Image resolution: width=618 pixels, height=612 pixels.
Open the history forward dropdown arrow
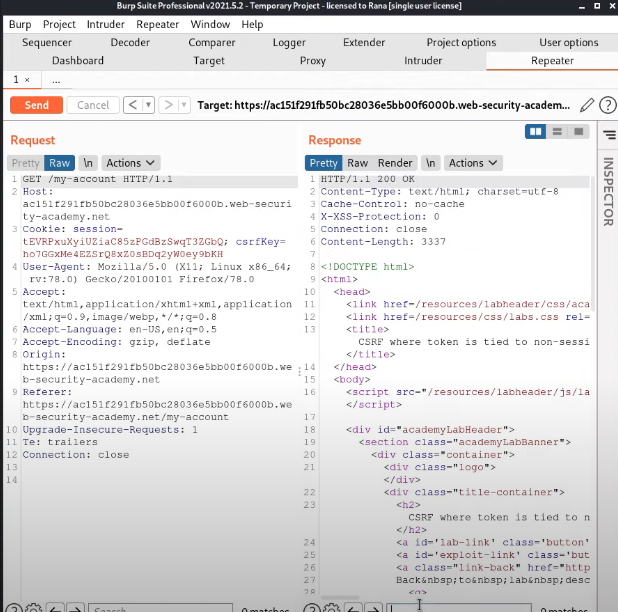tap(184, 105)
